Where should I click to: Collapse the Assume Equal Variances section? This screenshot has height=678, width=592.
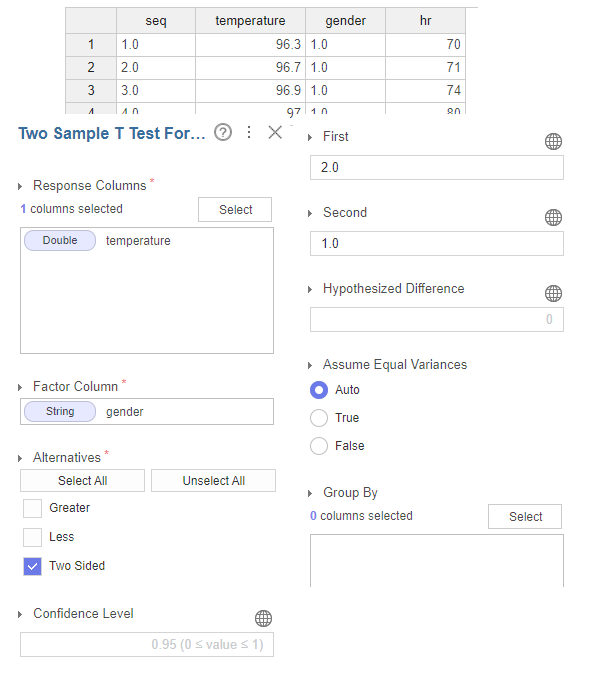(310, 366)
